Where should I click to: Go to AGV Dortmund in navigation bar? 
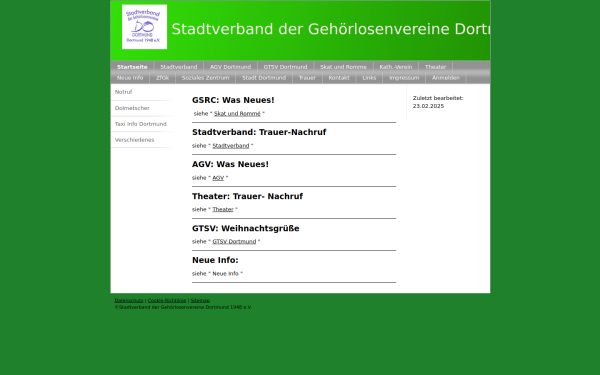point(230,67)
